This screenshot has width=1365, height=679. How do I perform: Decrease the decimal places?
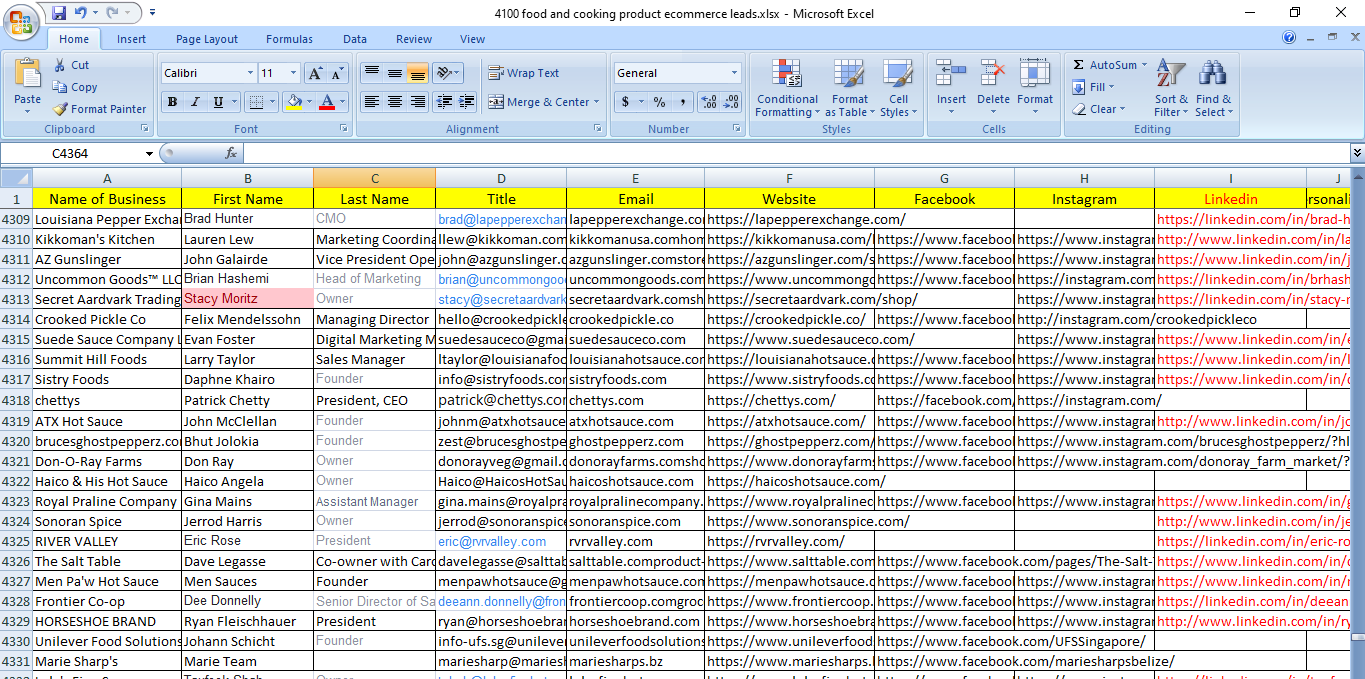[732, 102]
